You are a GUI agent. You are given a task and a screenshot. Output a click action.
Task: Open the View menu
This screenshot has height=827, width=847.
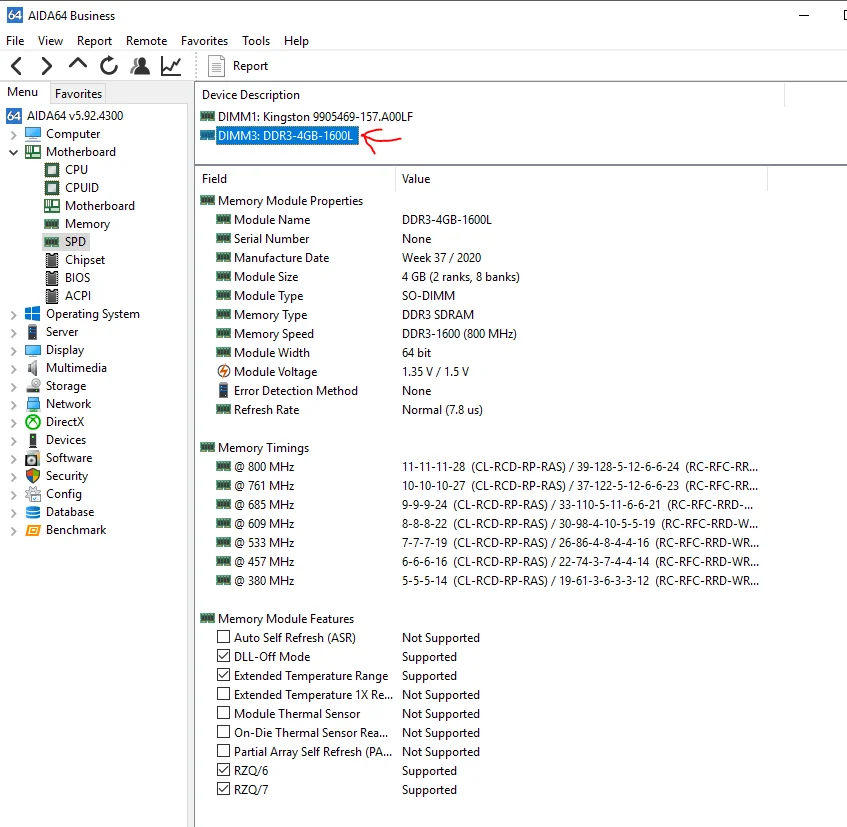click(x=50, y=41)
